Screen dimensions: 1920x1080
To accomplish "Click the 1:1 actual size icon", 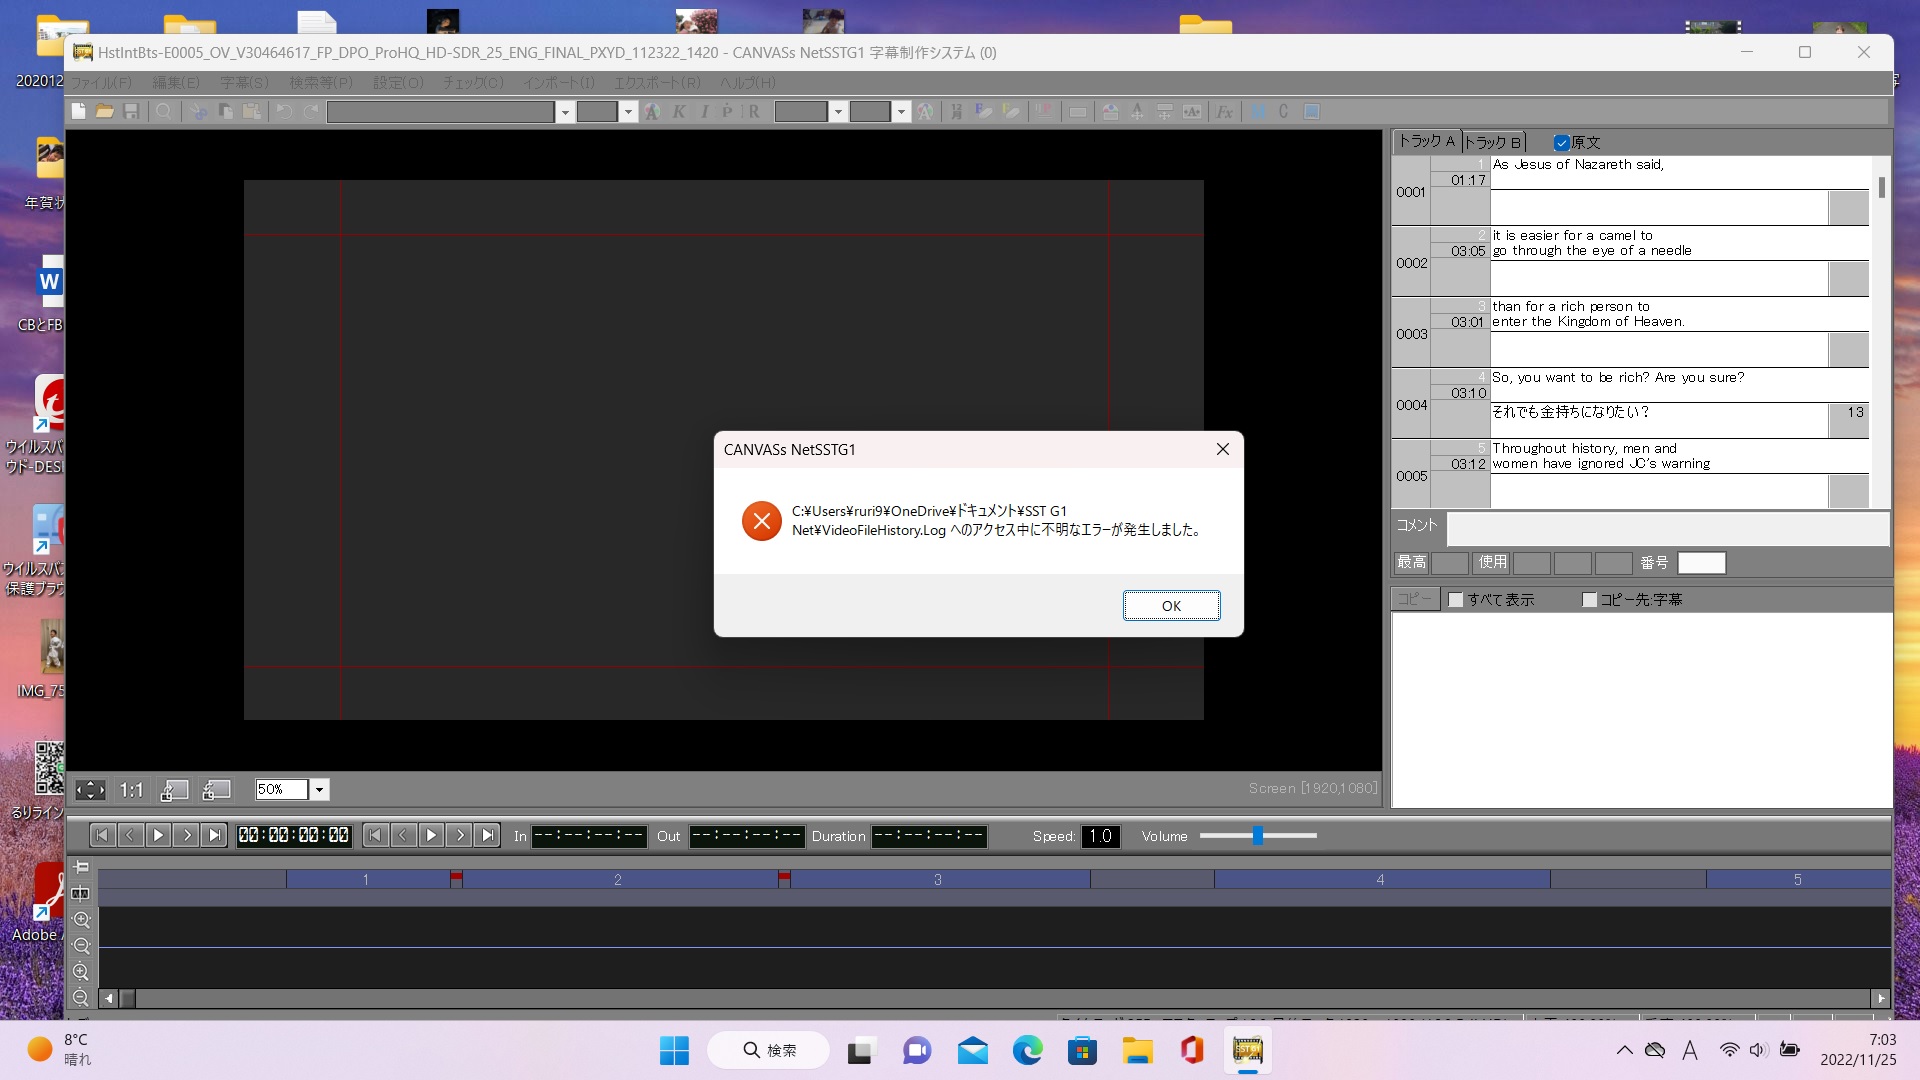I will point(131,790).
